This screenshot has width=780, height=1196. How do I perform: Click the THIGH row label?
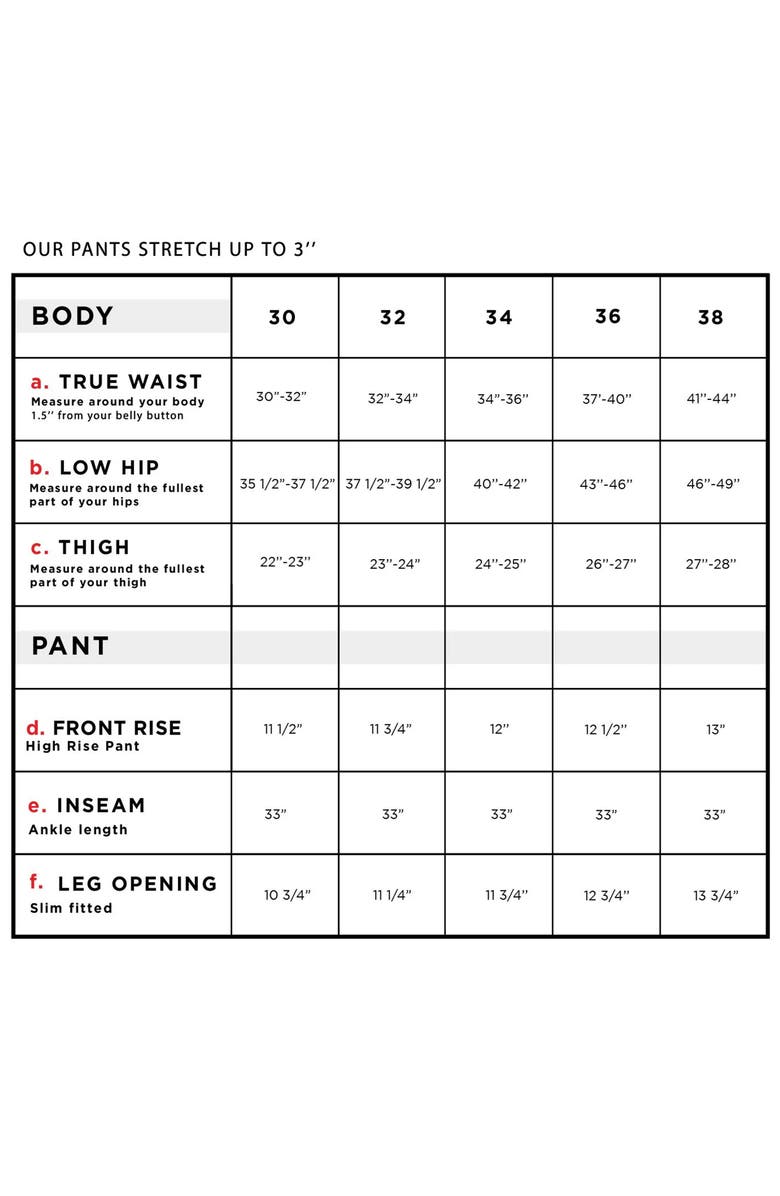click(x=94, y=547)
